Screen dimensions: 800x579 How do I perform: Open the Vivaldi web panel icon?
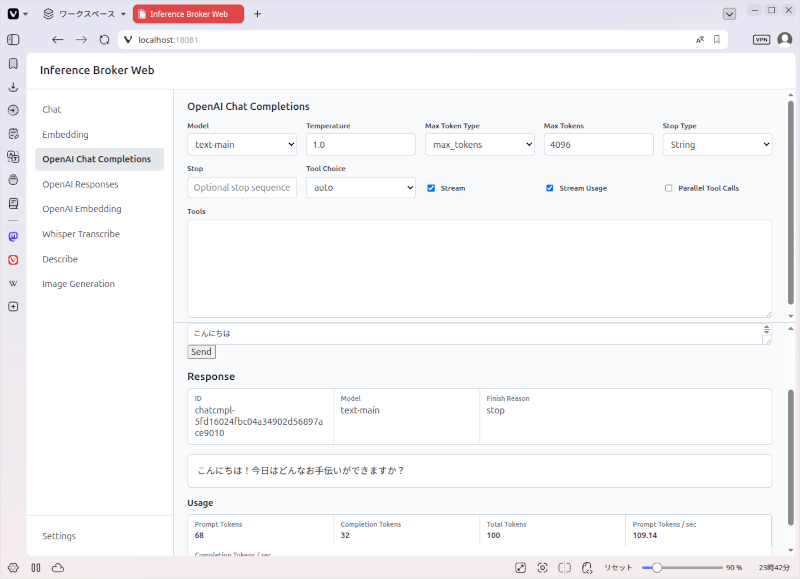(x=13, y=260)
